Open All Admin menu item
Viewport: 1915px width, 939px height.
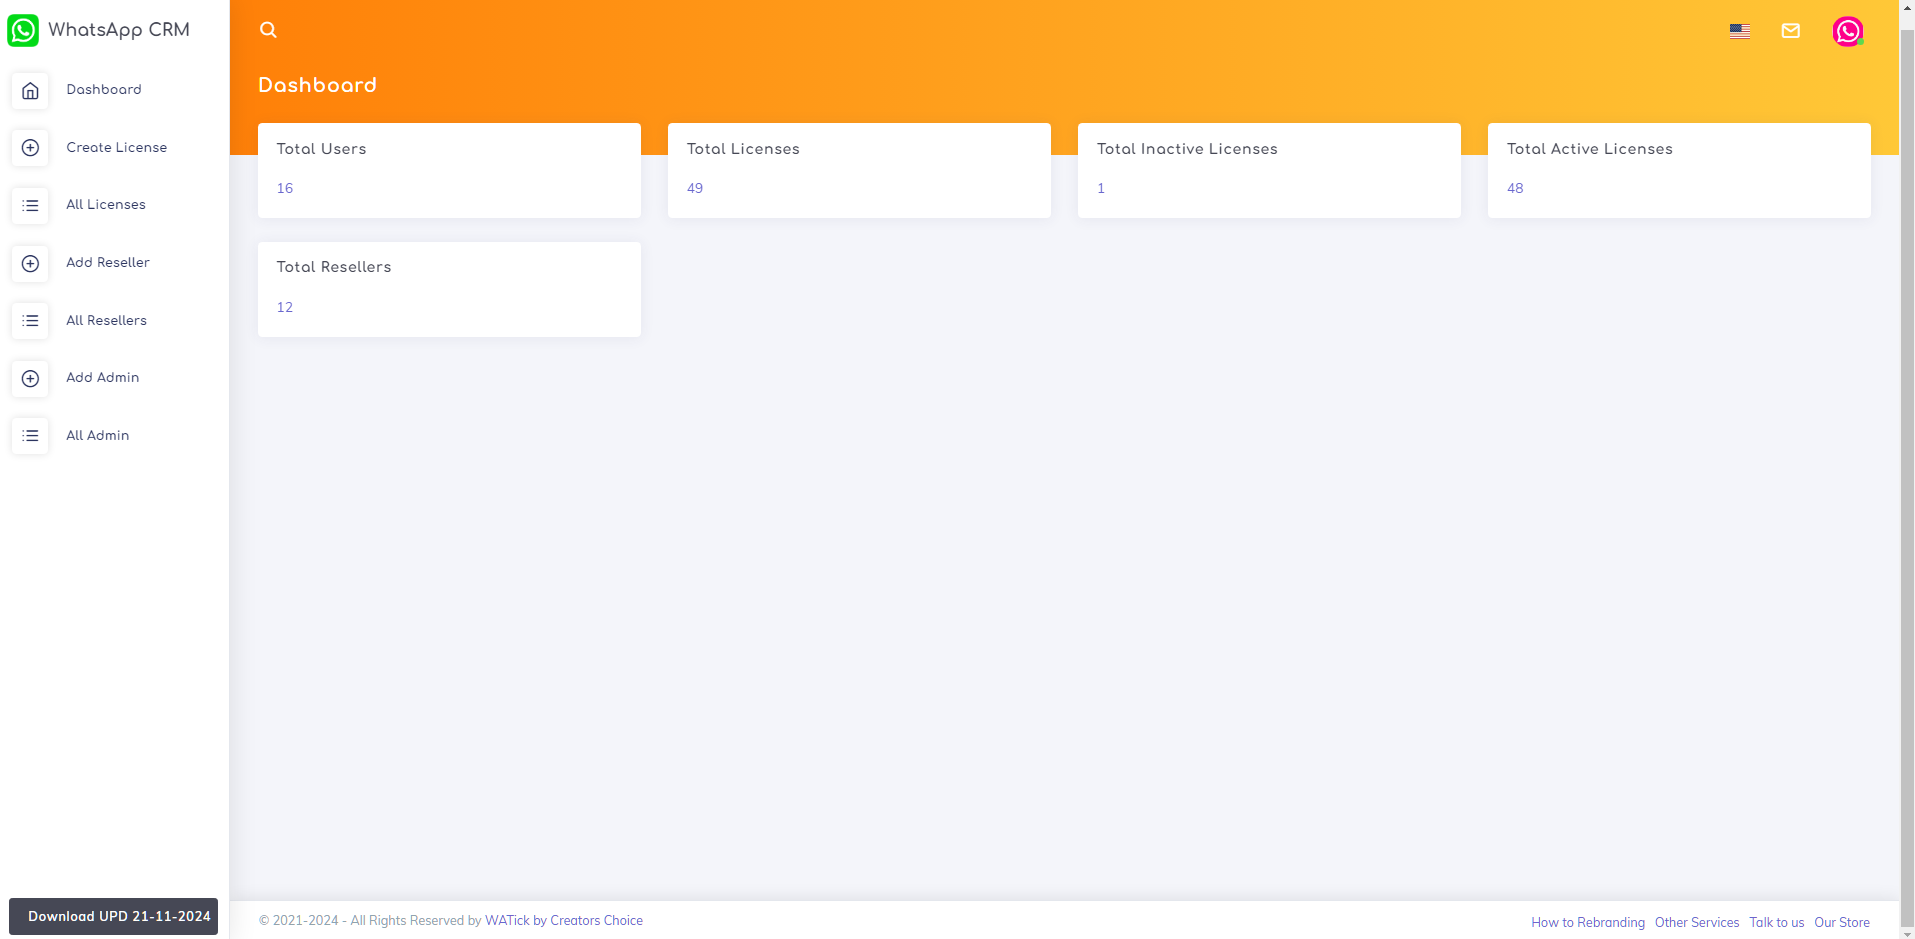pyautogui.click(x=98, y=435)
